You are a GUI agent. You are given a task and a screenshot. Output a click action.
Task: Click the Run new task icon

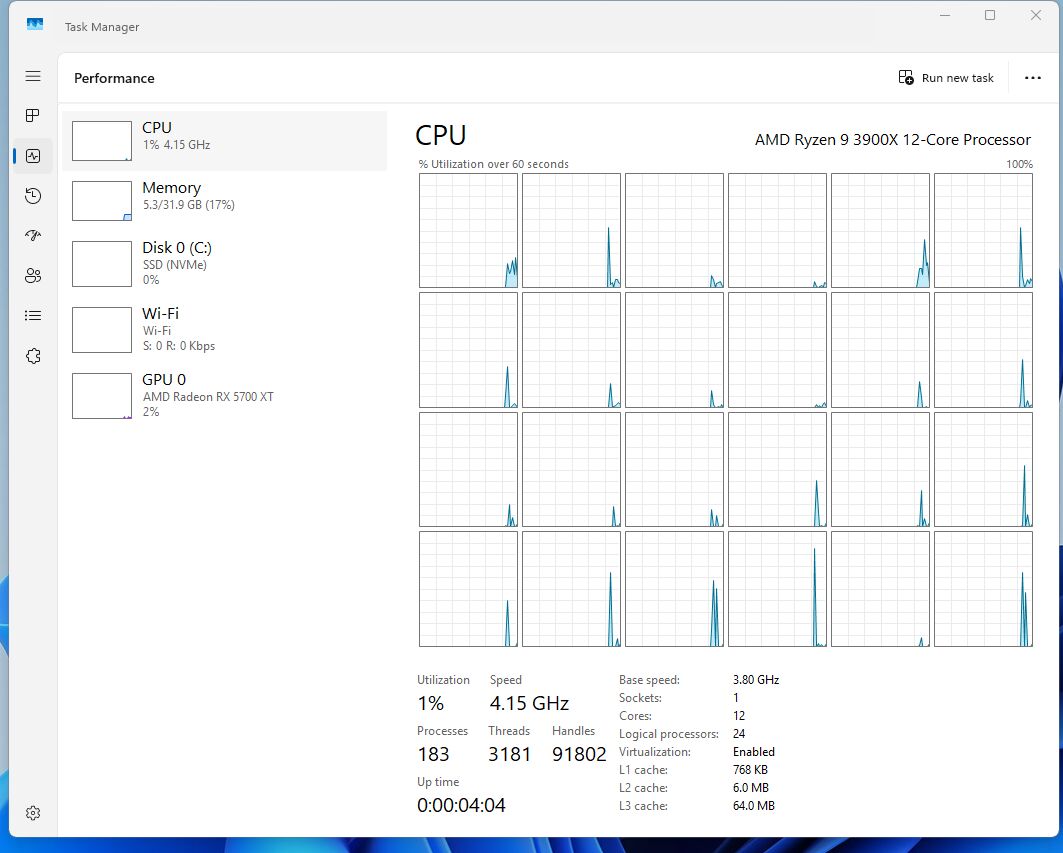coord(906,77)
